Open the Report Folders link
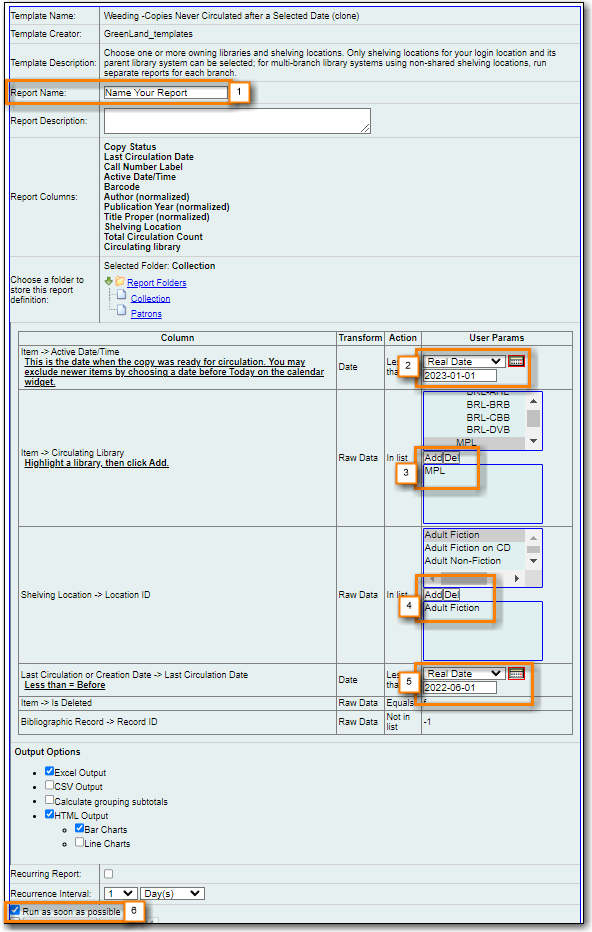This screenshot has width=592, height=932. (156, 283)
